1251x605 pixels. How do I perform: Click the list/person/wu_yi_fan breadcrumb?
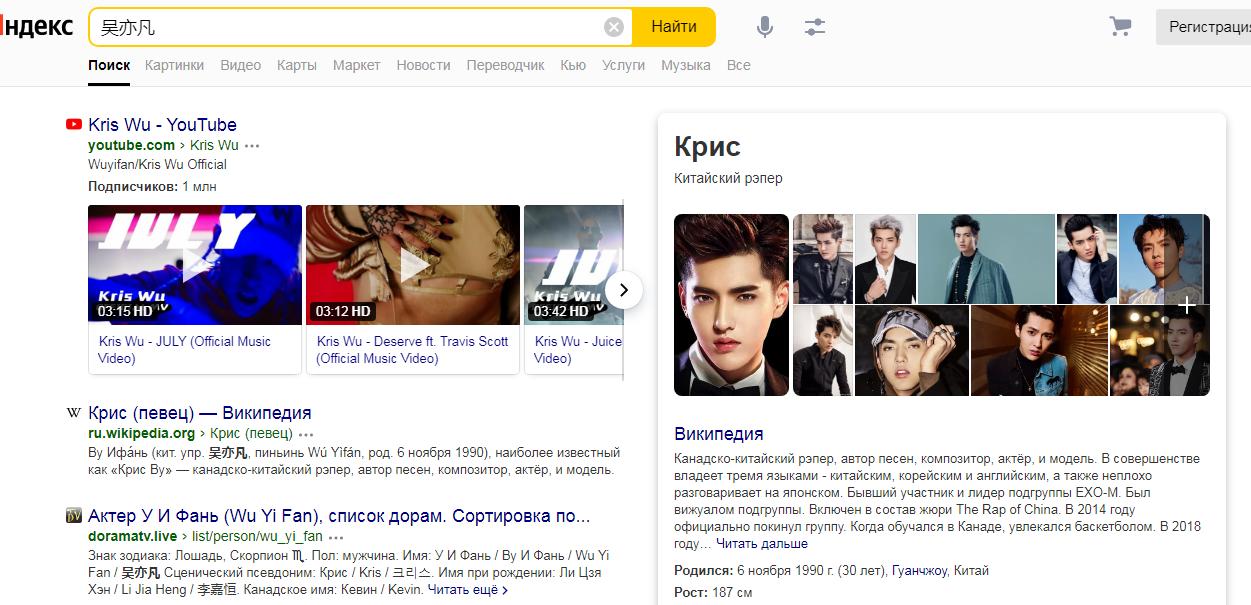(258, 538)
